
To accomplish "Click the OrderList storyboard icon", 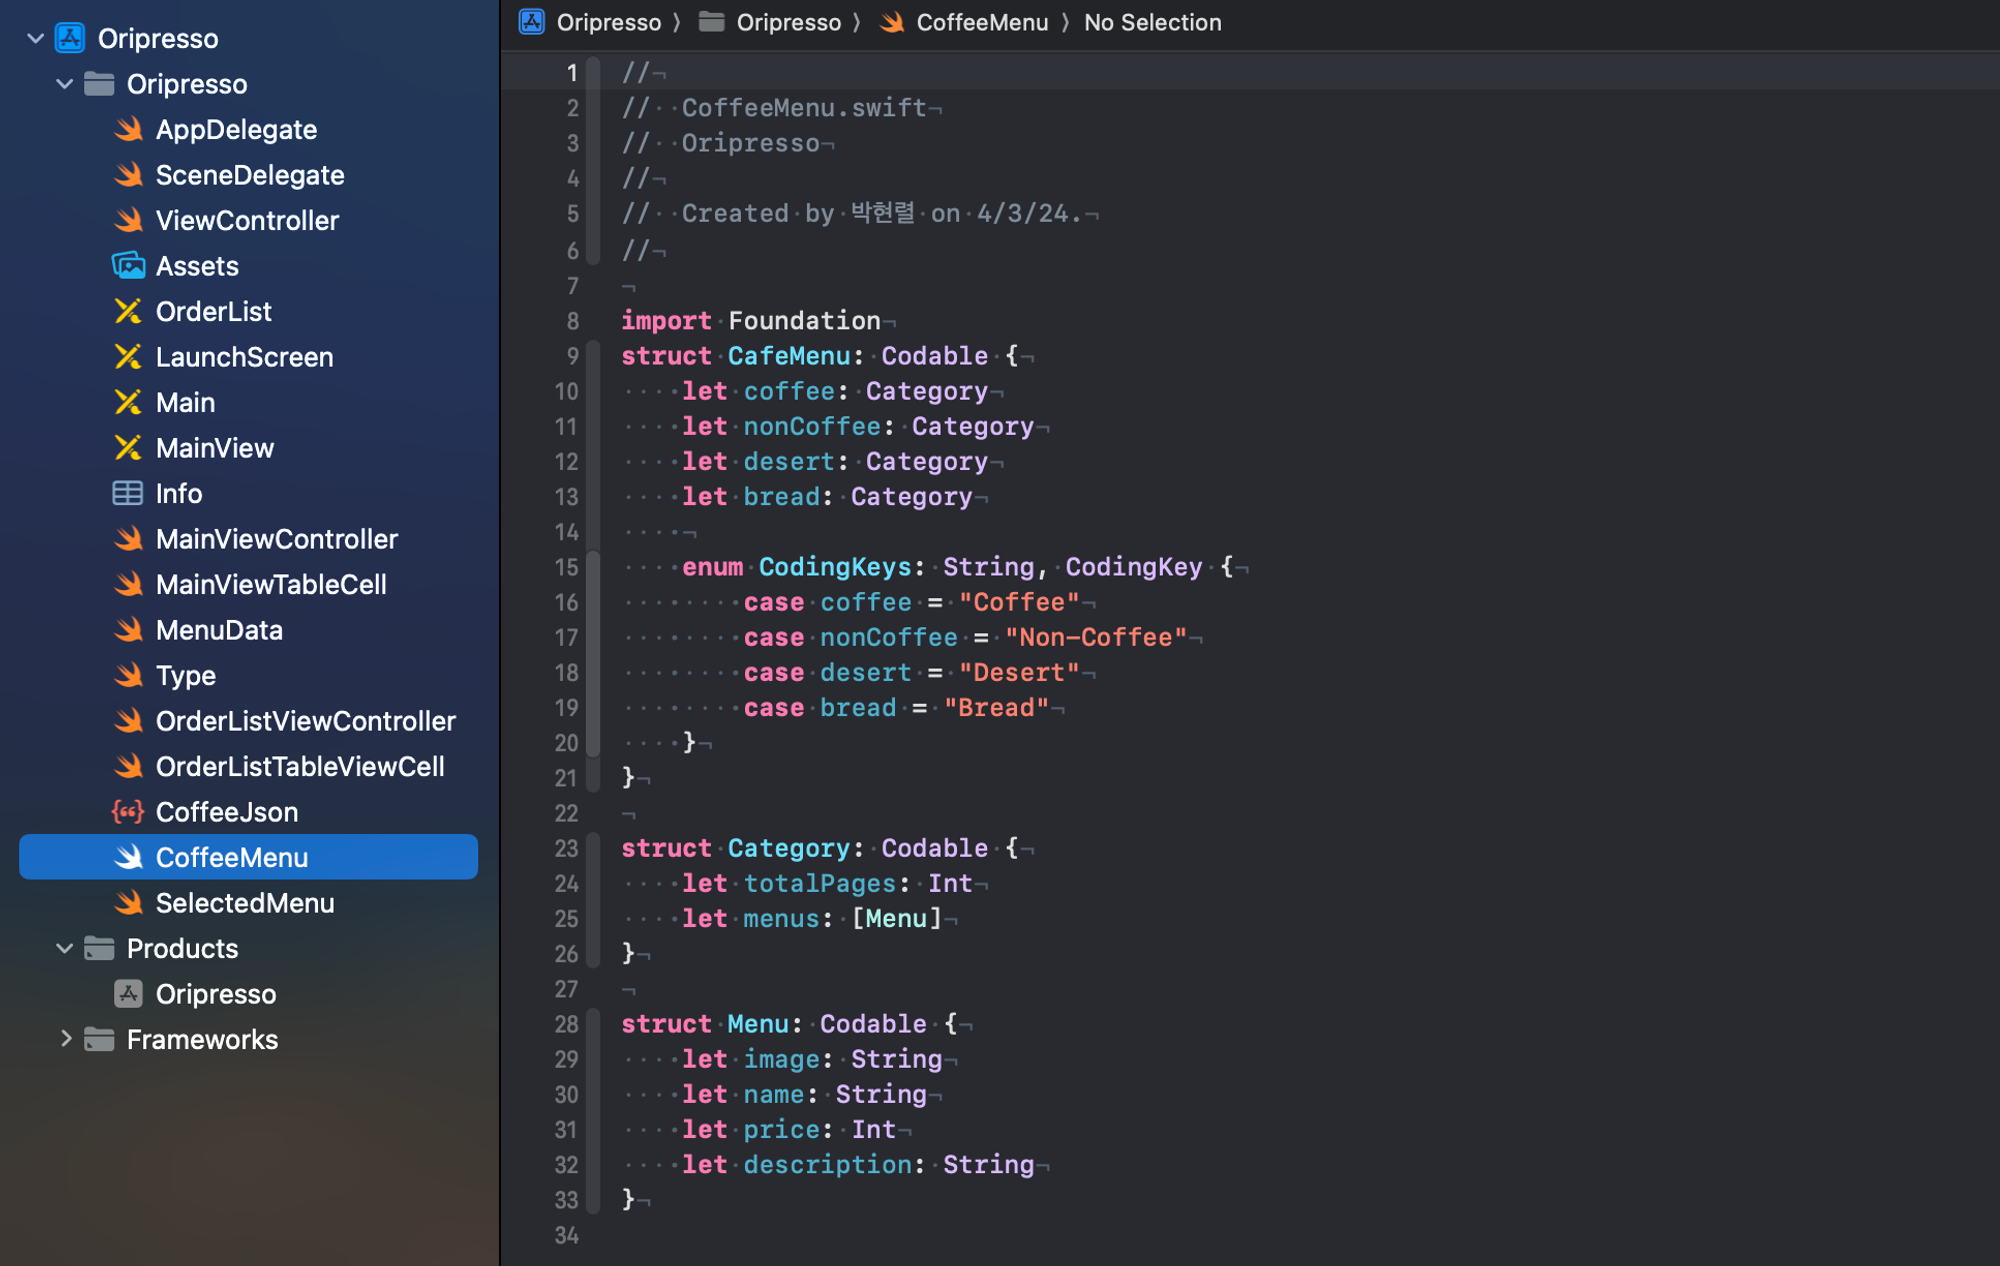I will click(x=128, y=311).
